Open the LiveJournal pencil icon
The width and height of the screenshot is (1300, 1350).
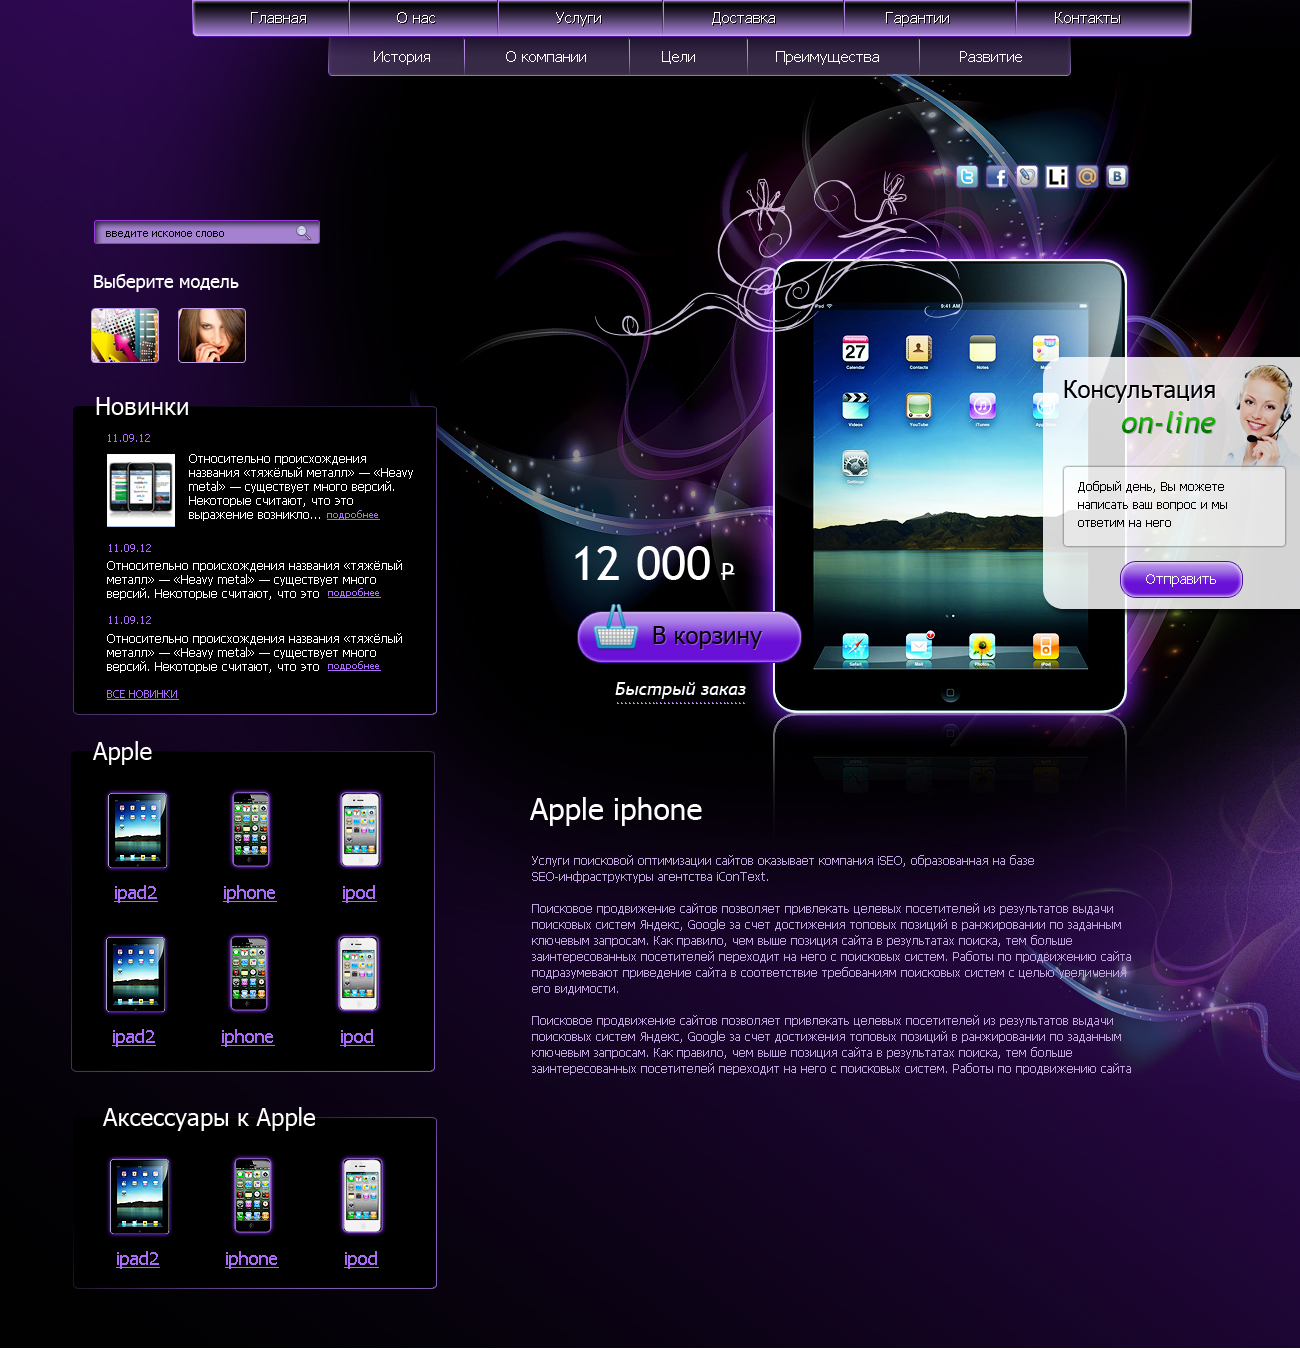1027,177
